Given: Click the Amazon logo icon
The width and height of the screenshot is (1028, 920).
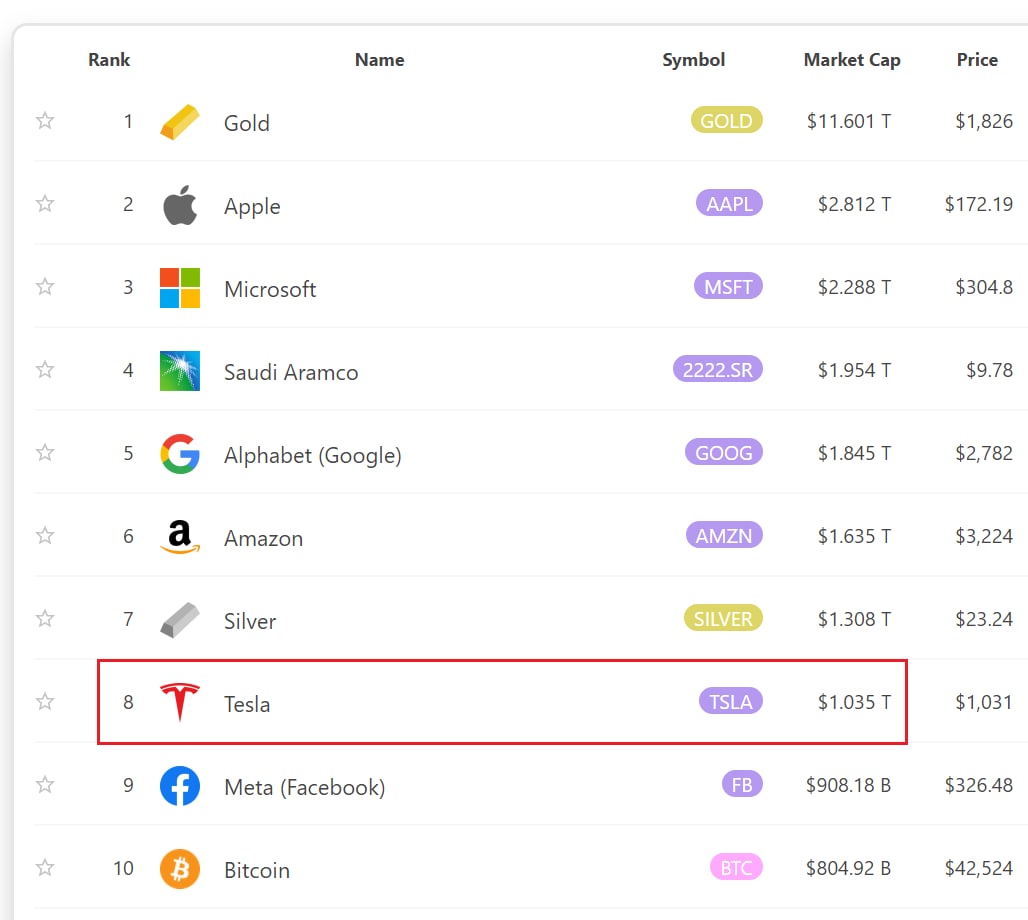Looking at the screenshot, I should [x=180, y=537].
